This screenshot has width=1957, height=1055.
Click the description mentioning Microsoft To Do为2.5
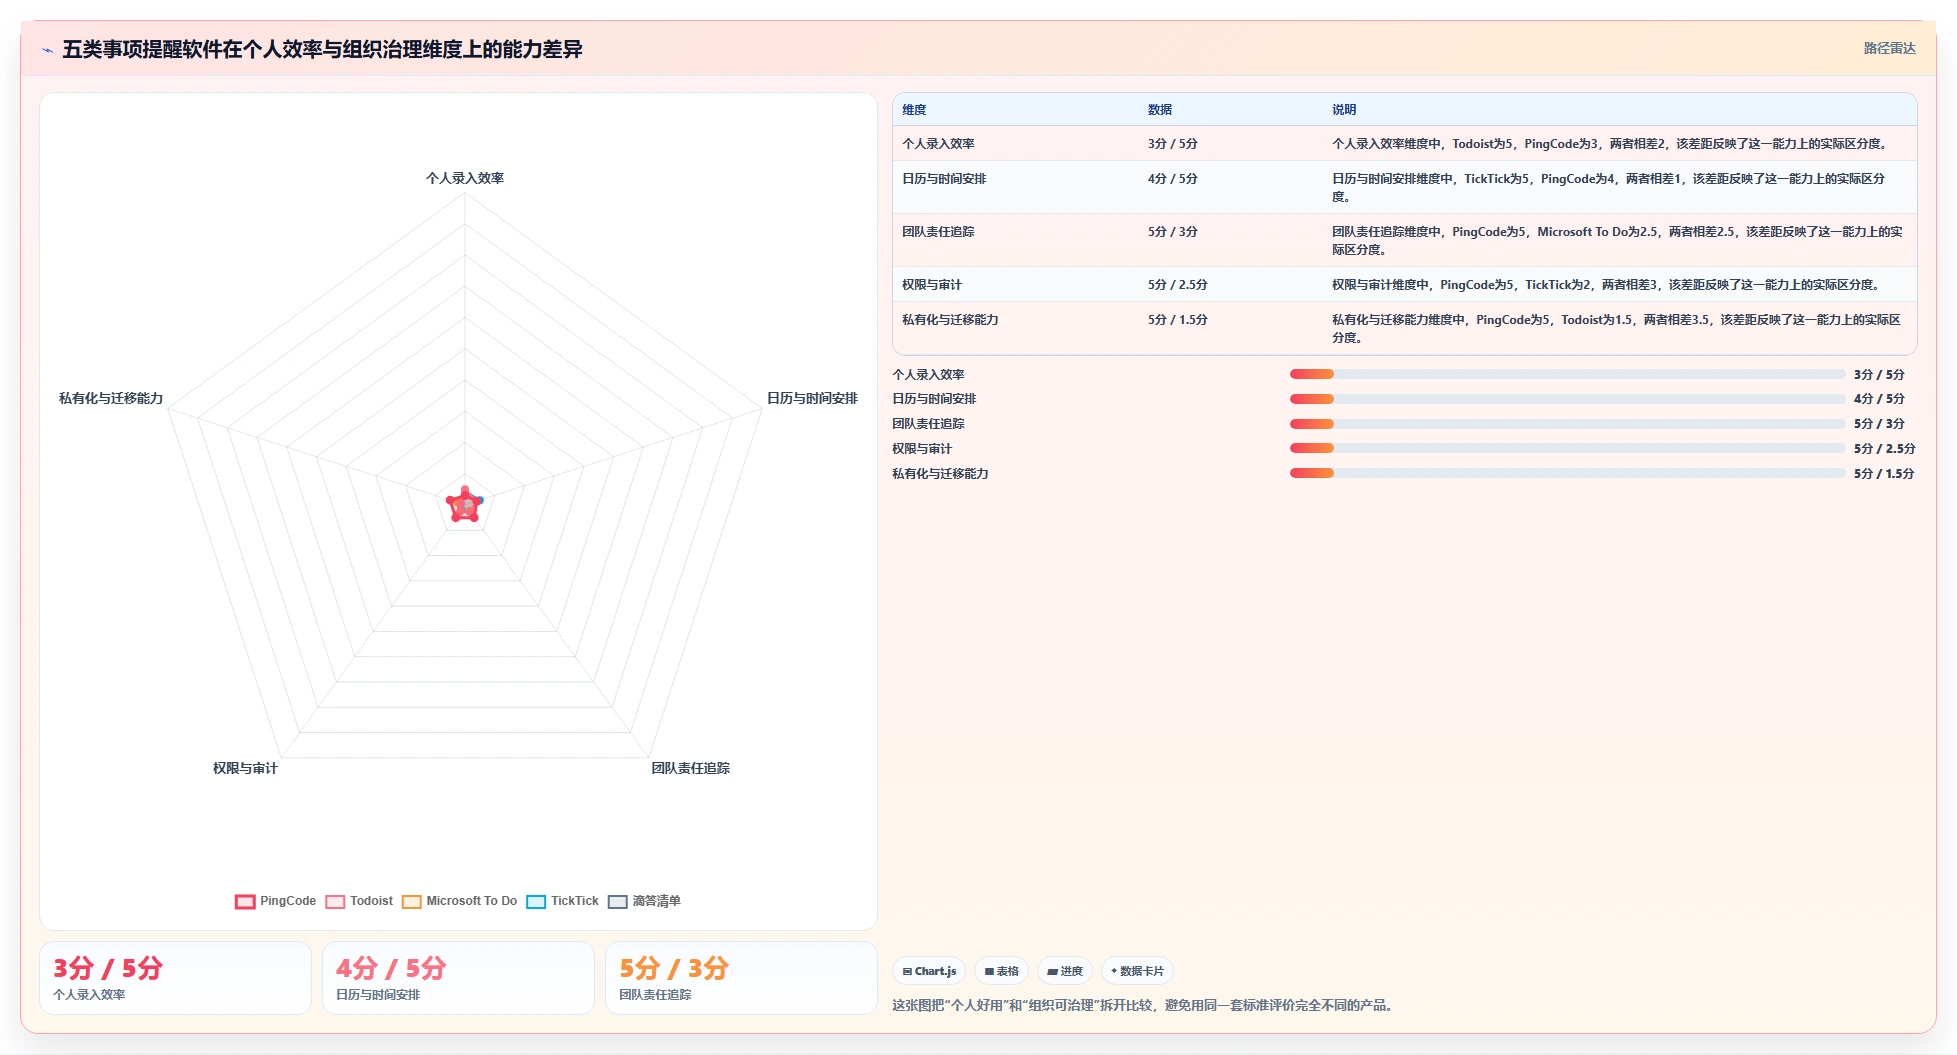pos(1618,241)
